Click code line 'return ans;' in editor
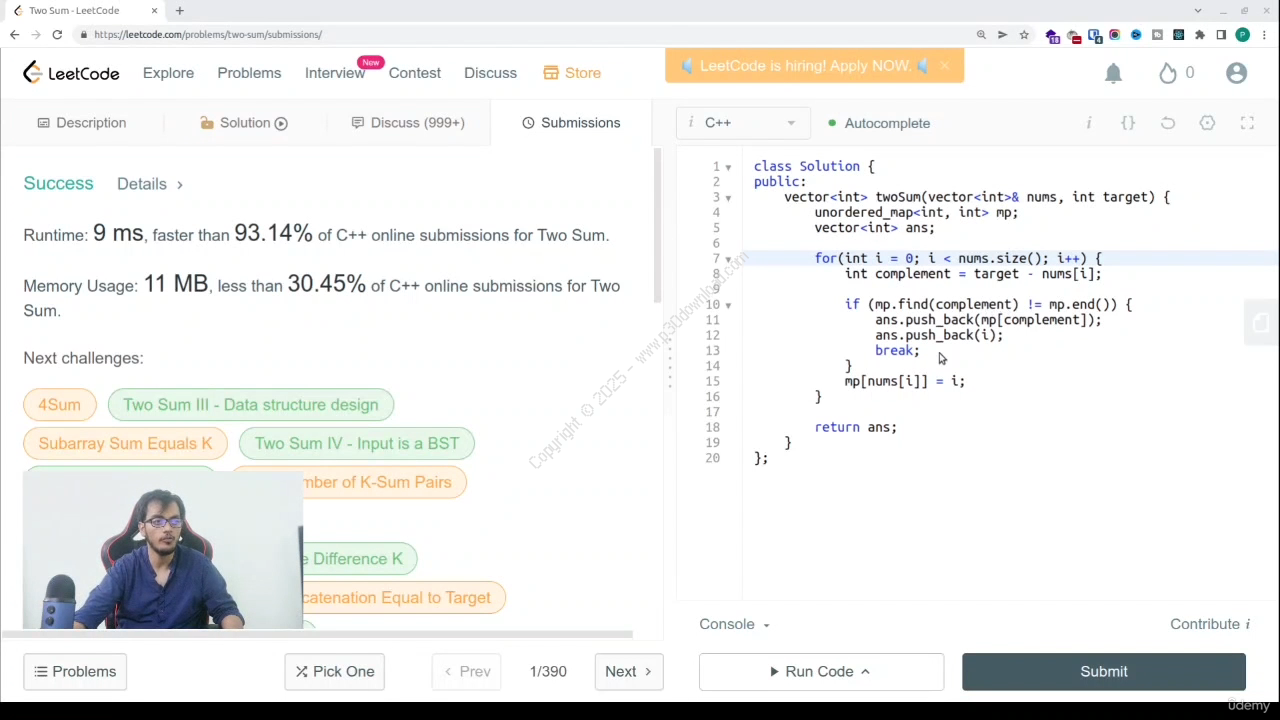 855,428
